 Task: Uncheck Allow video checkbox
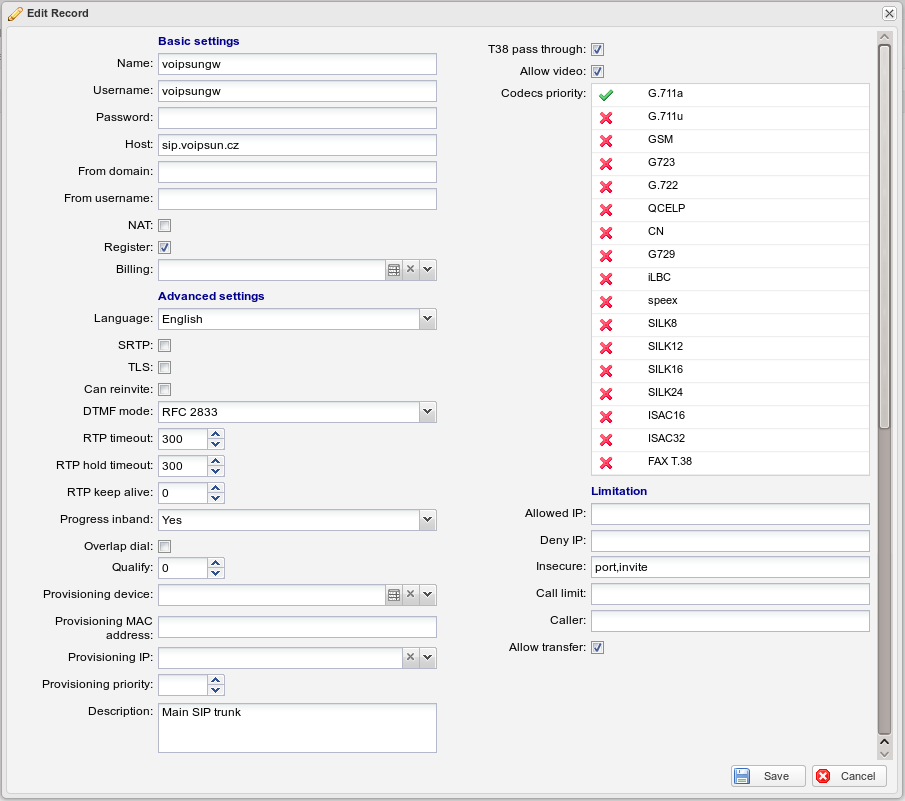597,72
